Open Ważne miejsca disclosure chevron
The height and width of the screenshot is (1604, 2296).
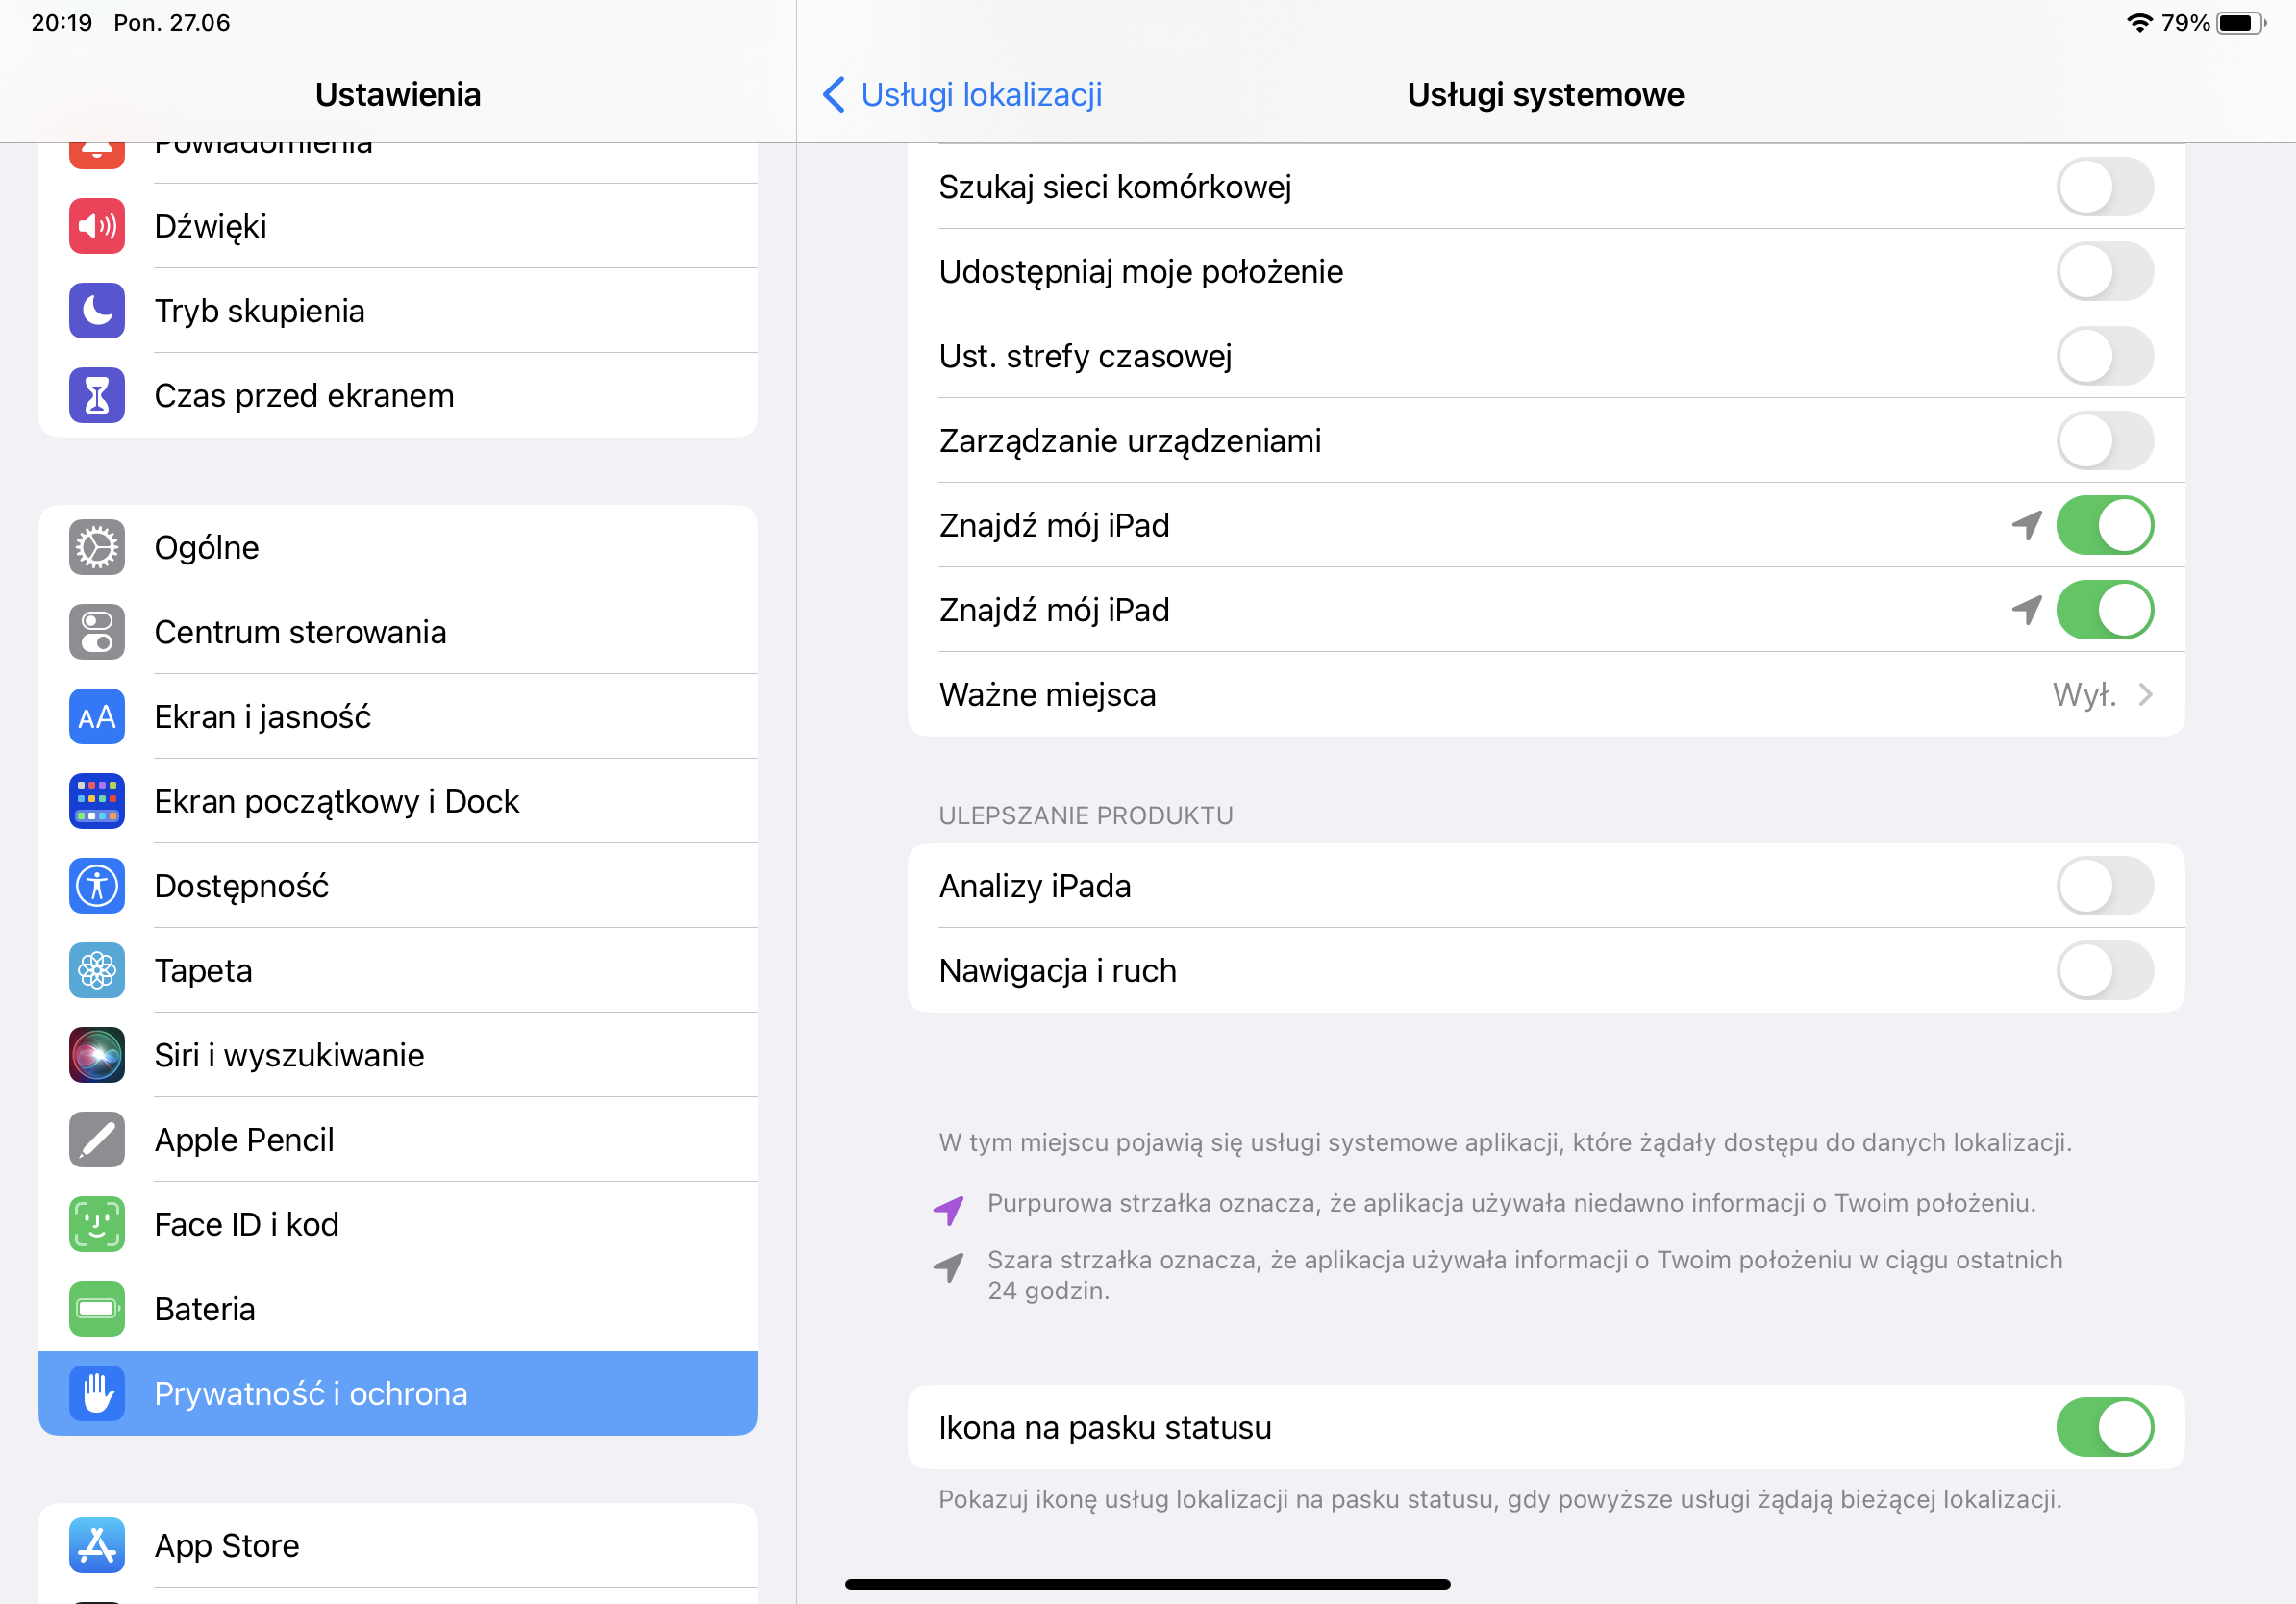(2145, 695)
